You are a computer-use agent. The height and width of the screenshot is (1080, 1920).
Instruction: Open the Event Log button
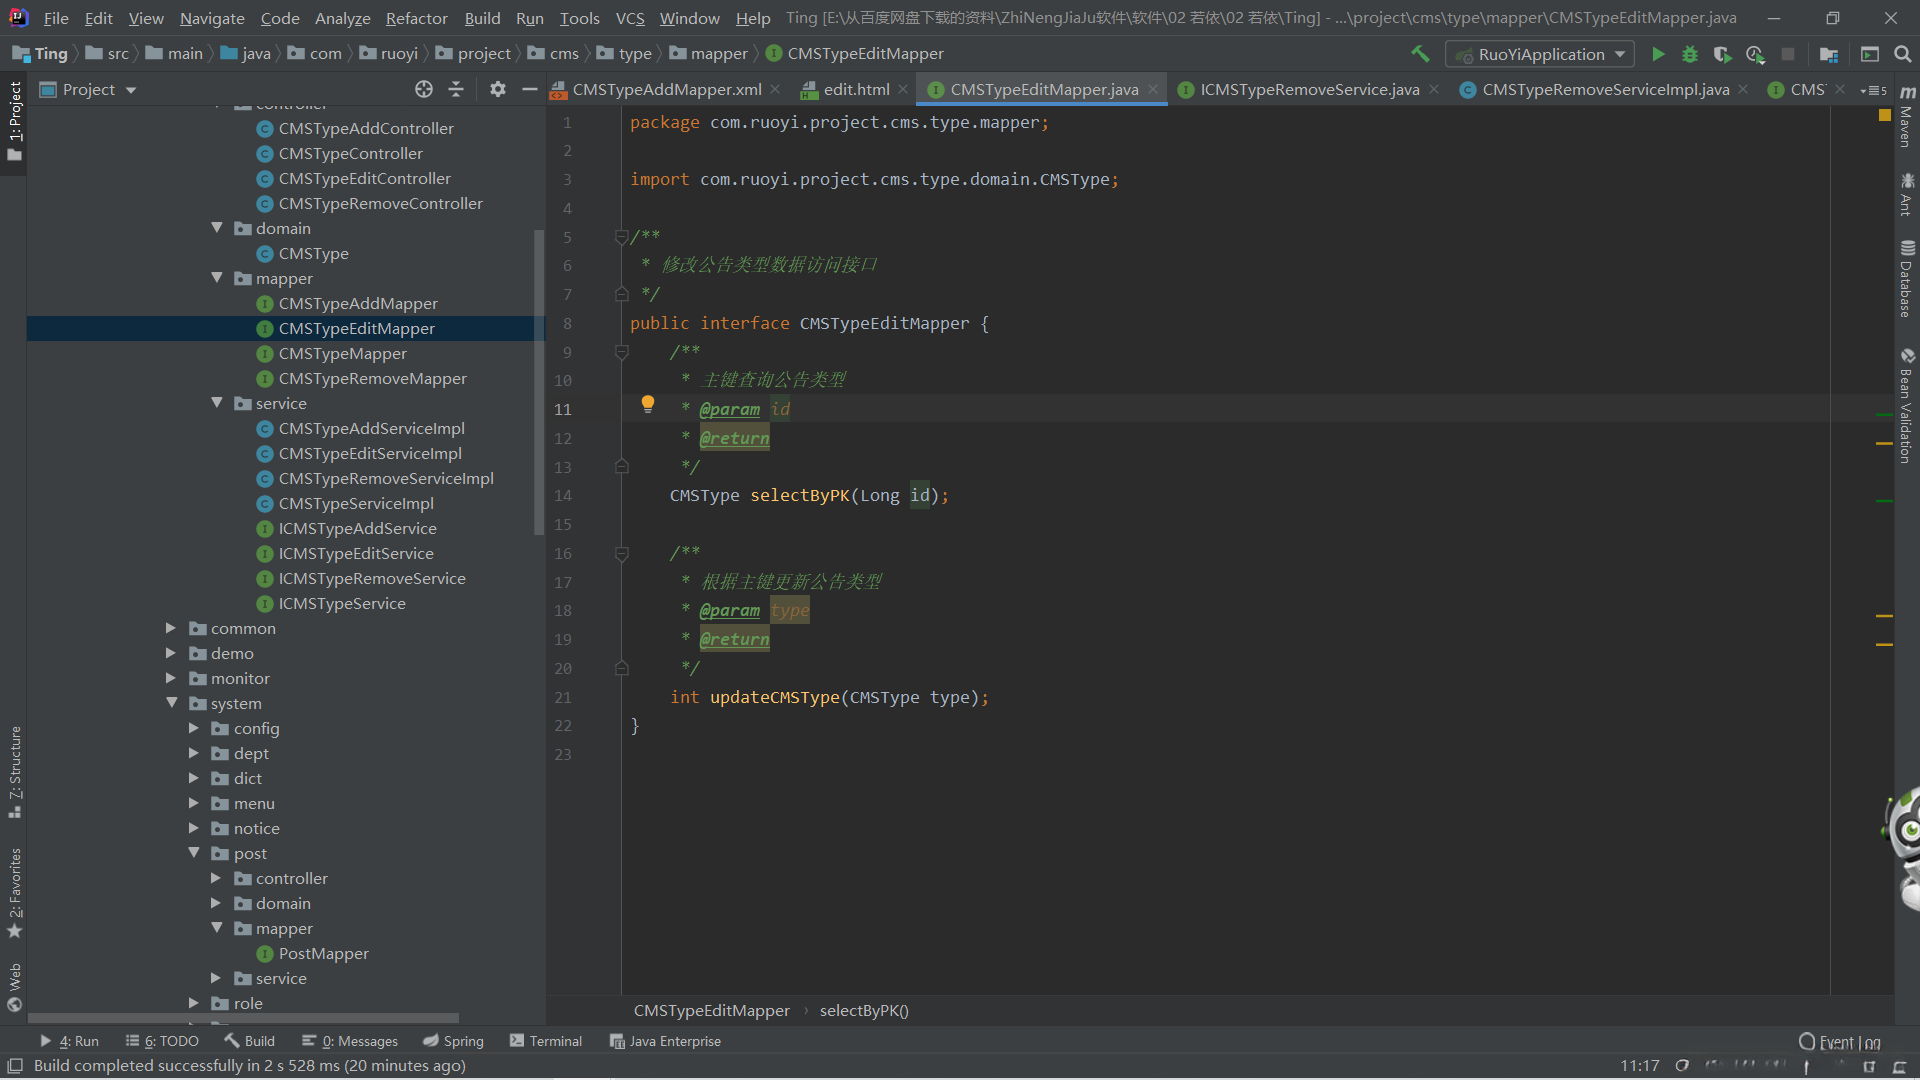click(x=1840, y=1042)
